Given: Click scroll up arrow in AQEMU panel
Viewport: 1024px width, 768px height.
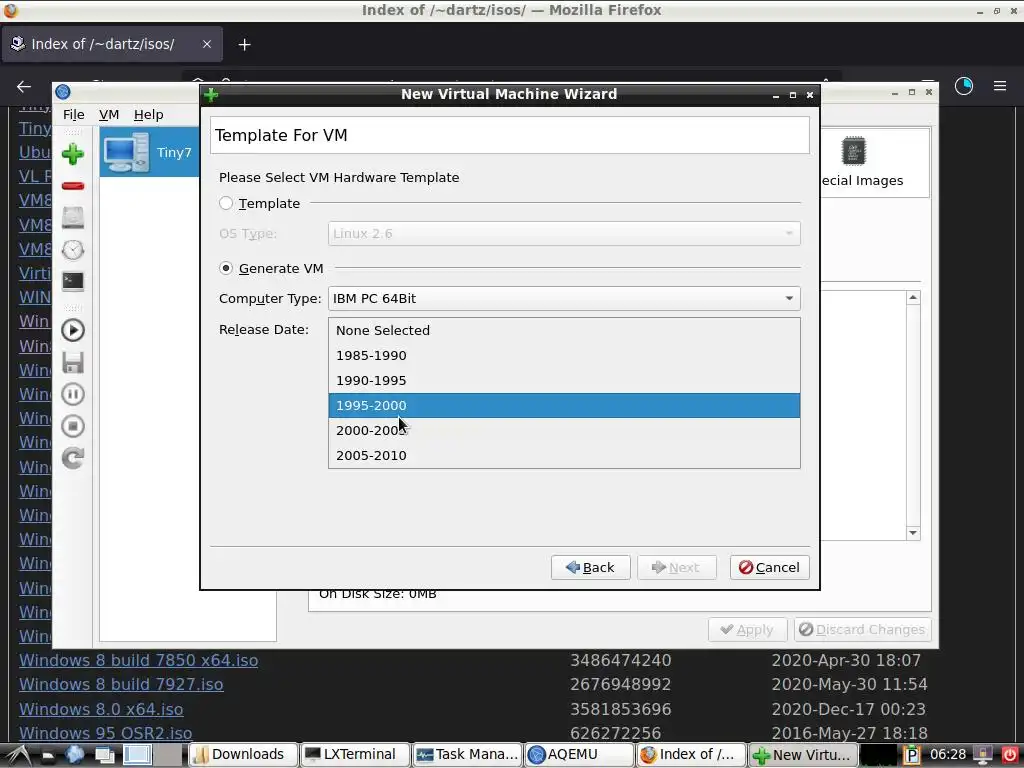Looking at the screenshot, I should pyautogui.click(x=913, y=298).
